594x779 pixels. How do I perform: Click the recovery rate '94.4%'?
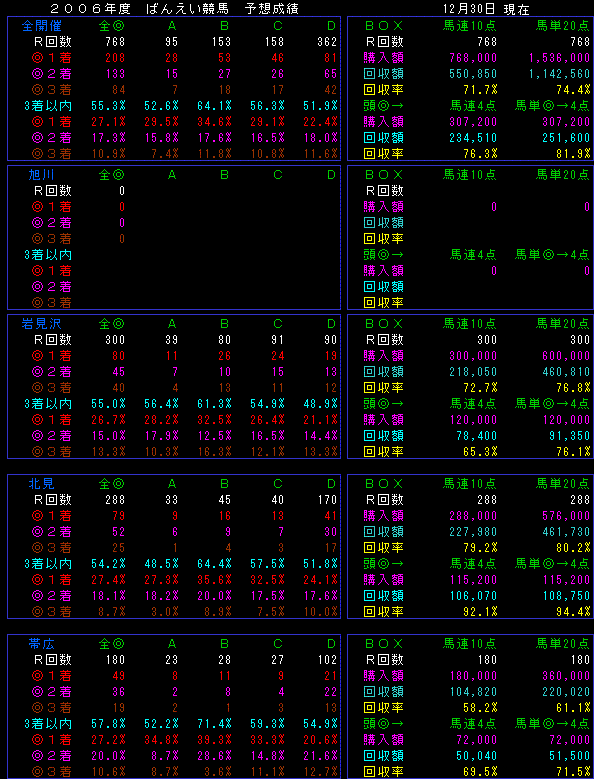point(576,611)
